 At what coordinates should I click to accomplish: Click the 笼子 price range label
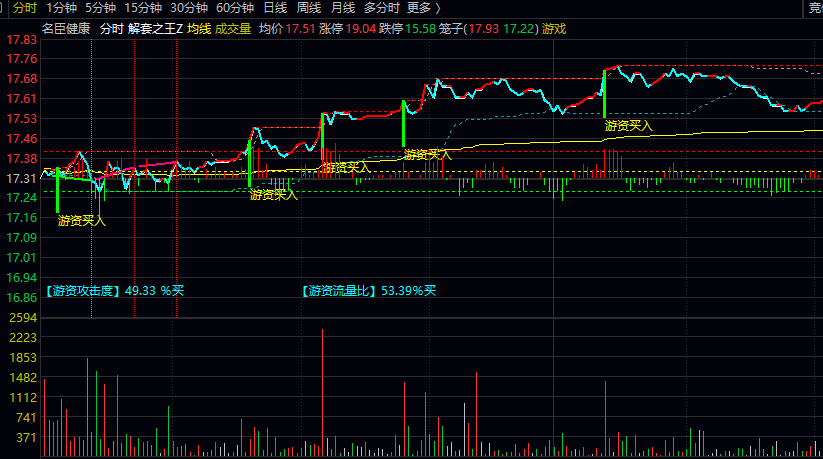click(489, 28)
